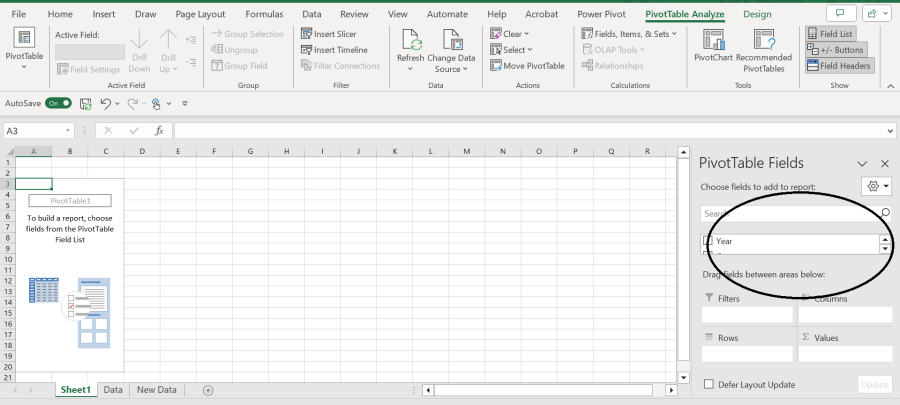Click the Field Settings button
This screenshot has height=405, width=900.
(88, 69)
